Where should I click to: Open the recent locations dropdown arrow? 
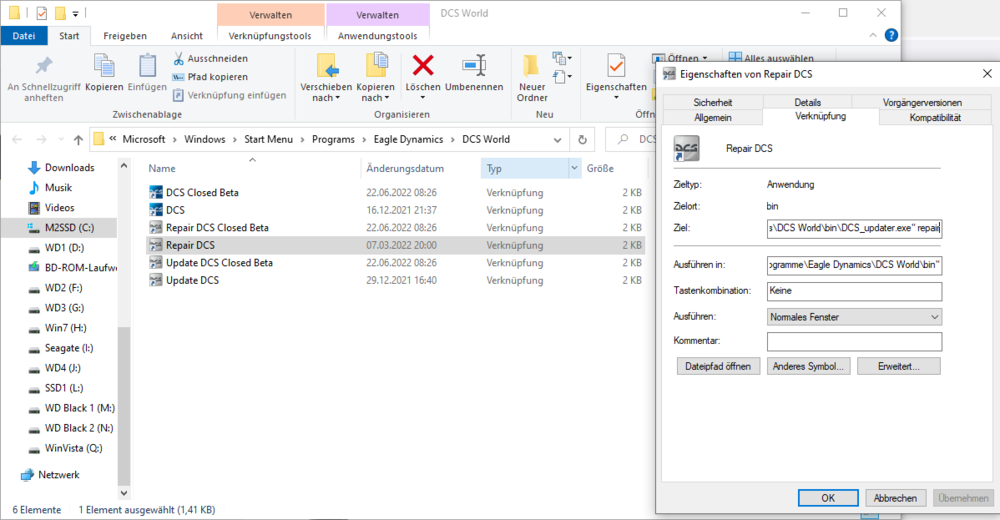pos(61,140)
